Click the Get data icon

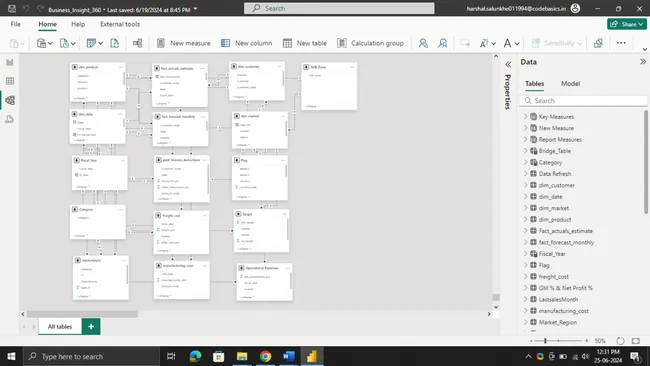(x=41, y=43)
